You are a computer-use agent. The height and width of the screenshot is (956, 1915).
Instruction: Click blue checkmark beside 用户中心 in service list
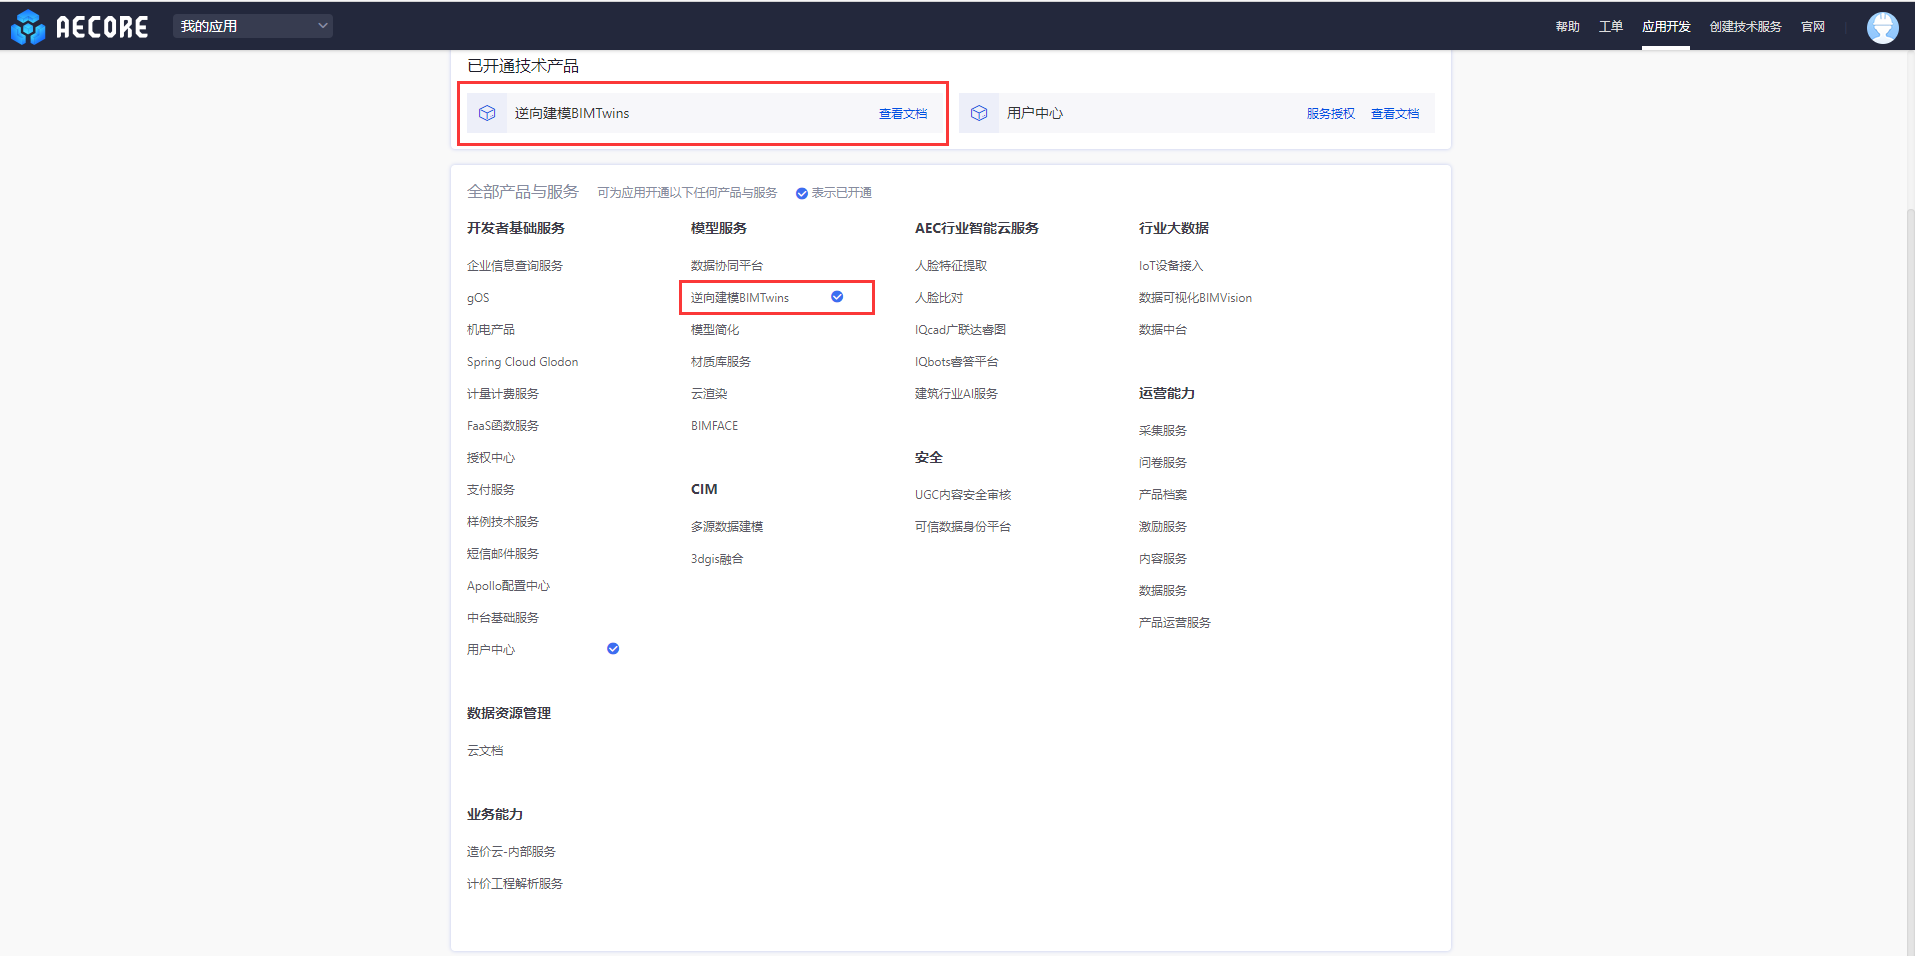[x=613, y=649]
